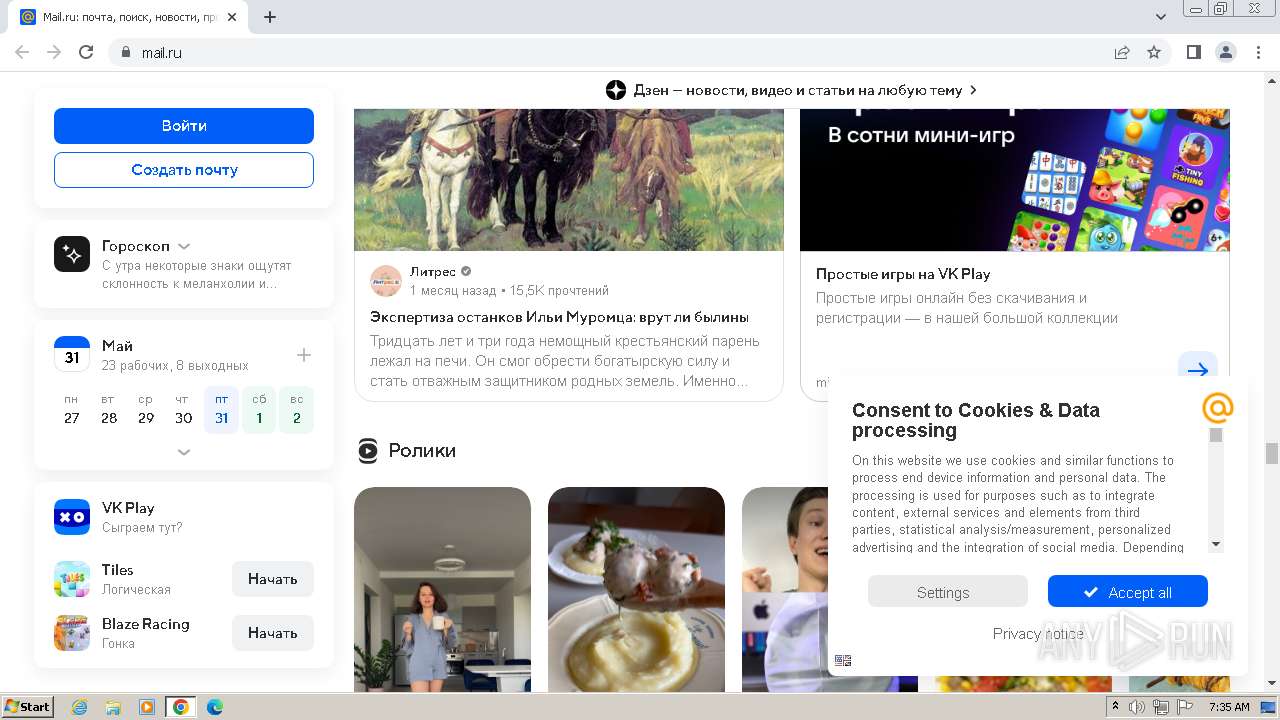Open the Ролики heading

pos(422,451)
